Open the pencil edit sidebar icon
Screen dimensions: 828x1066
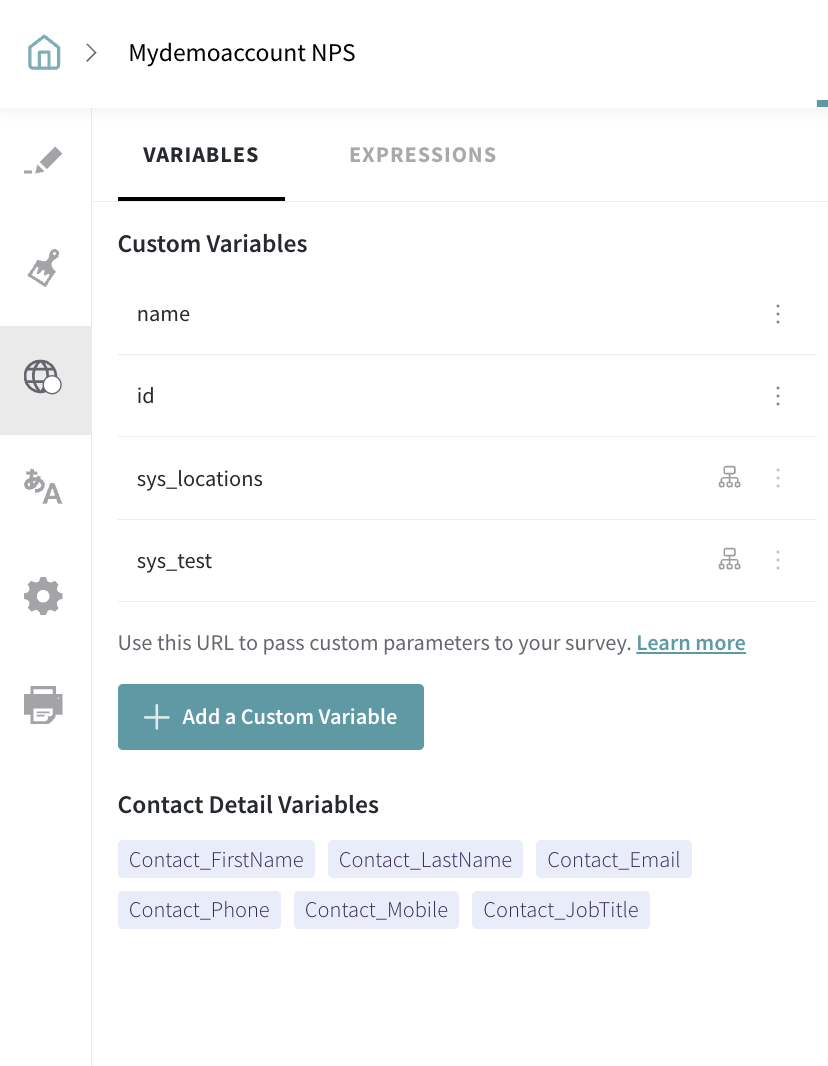[x=43, y=161]
